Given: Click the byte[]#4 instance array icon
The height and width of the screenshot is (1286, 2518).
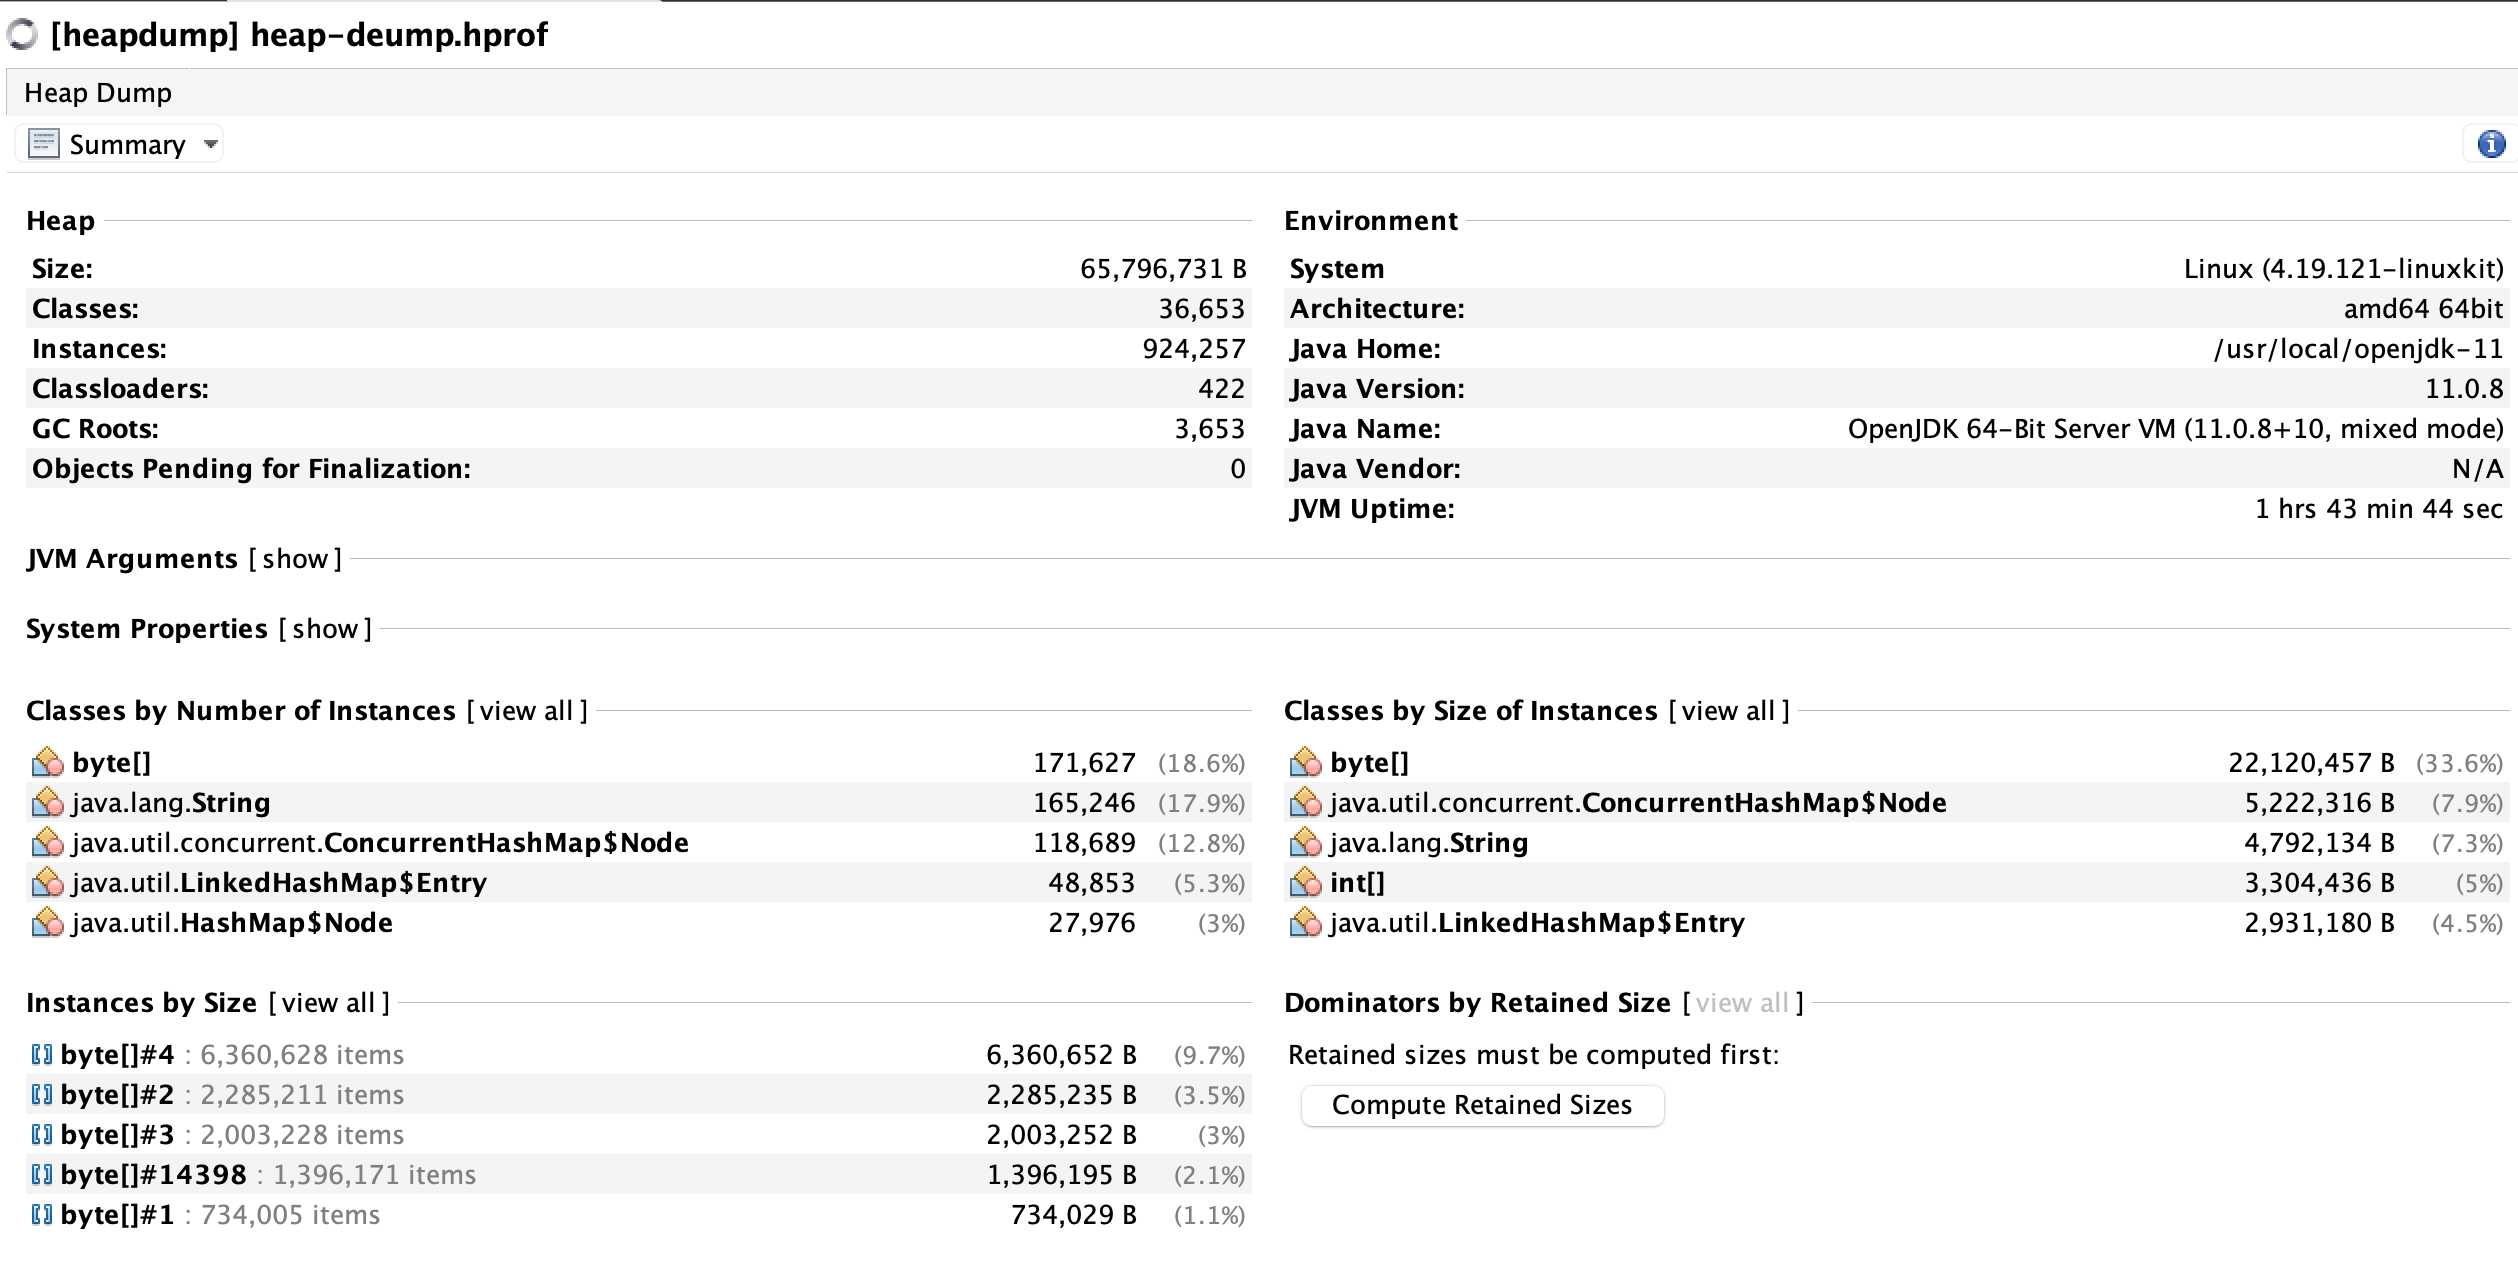Looking at the screenshot, I should click(x=42, y=1055).
